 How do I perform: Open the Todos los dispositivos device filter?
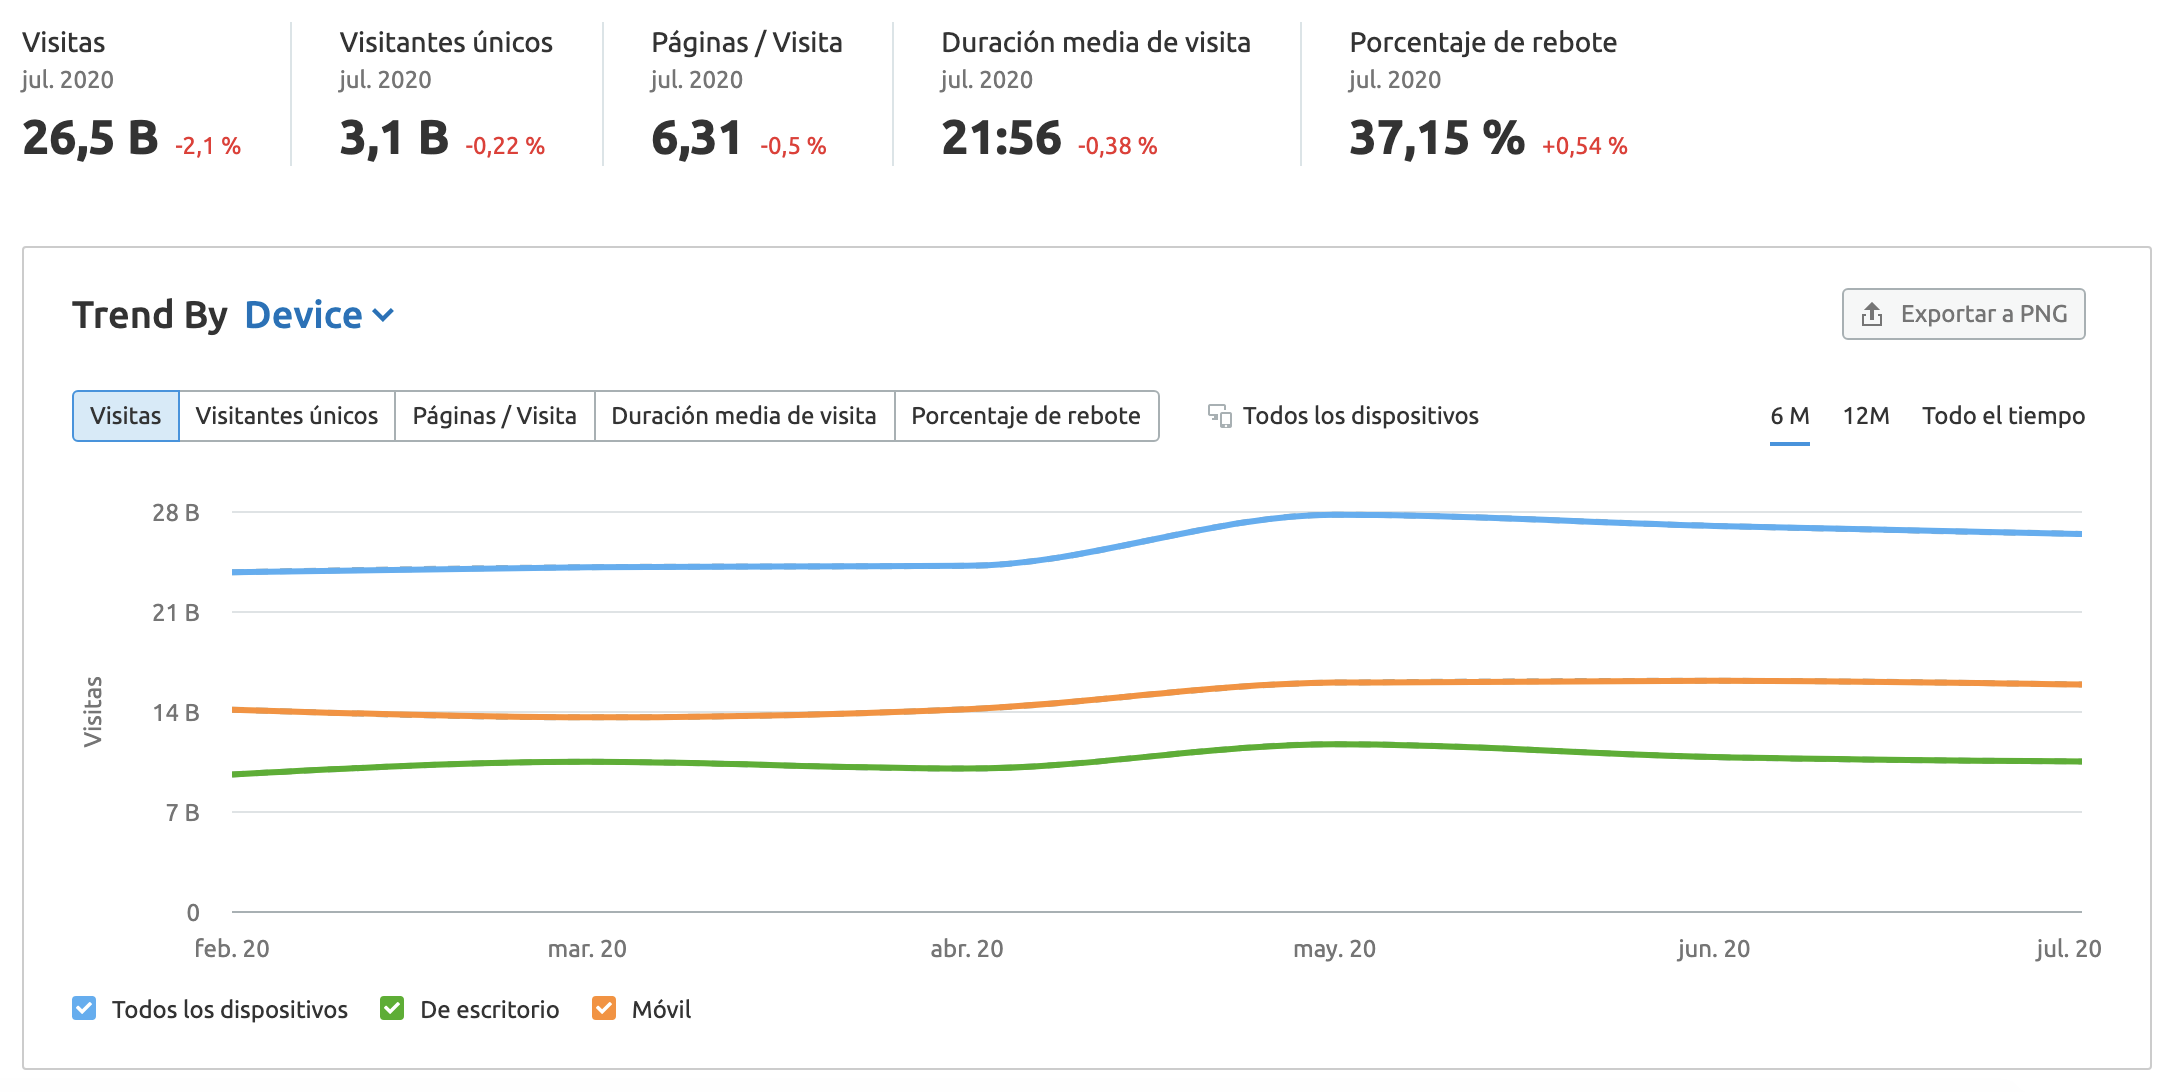[1343, 415]
